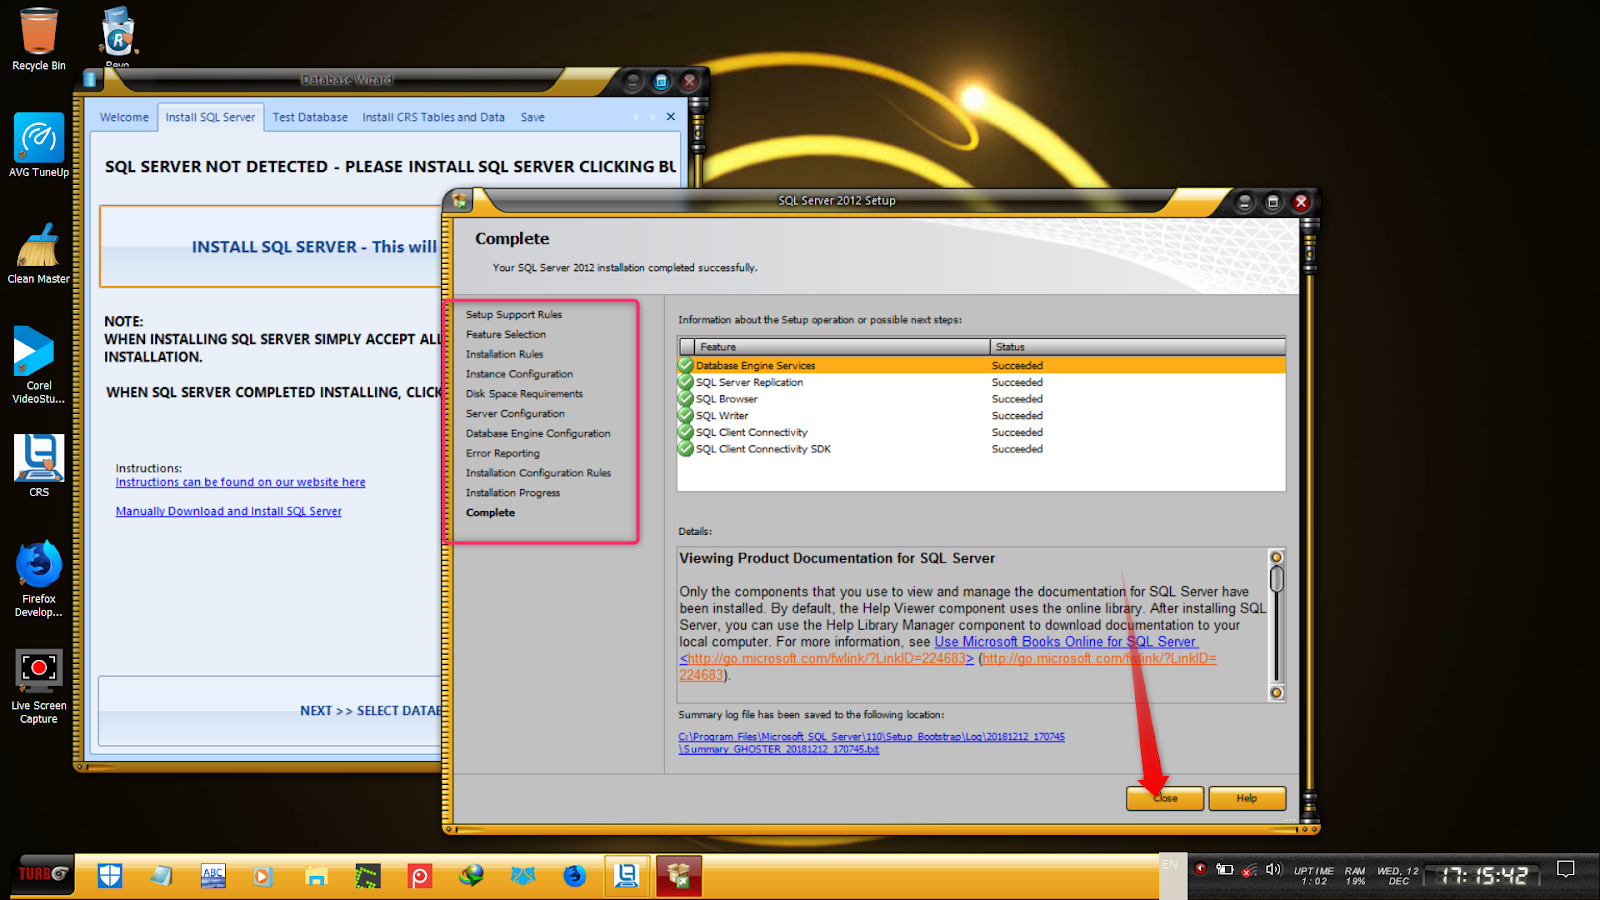1600x900 pixels.
Task: Select SQL Client Connectivity SDK row
Action: pos(981,449)
